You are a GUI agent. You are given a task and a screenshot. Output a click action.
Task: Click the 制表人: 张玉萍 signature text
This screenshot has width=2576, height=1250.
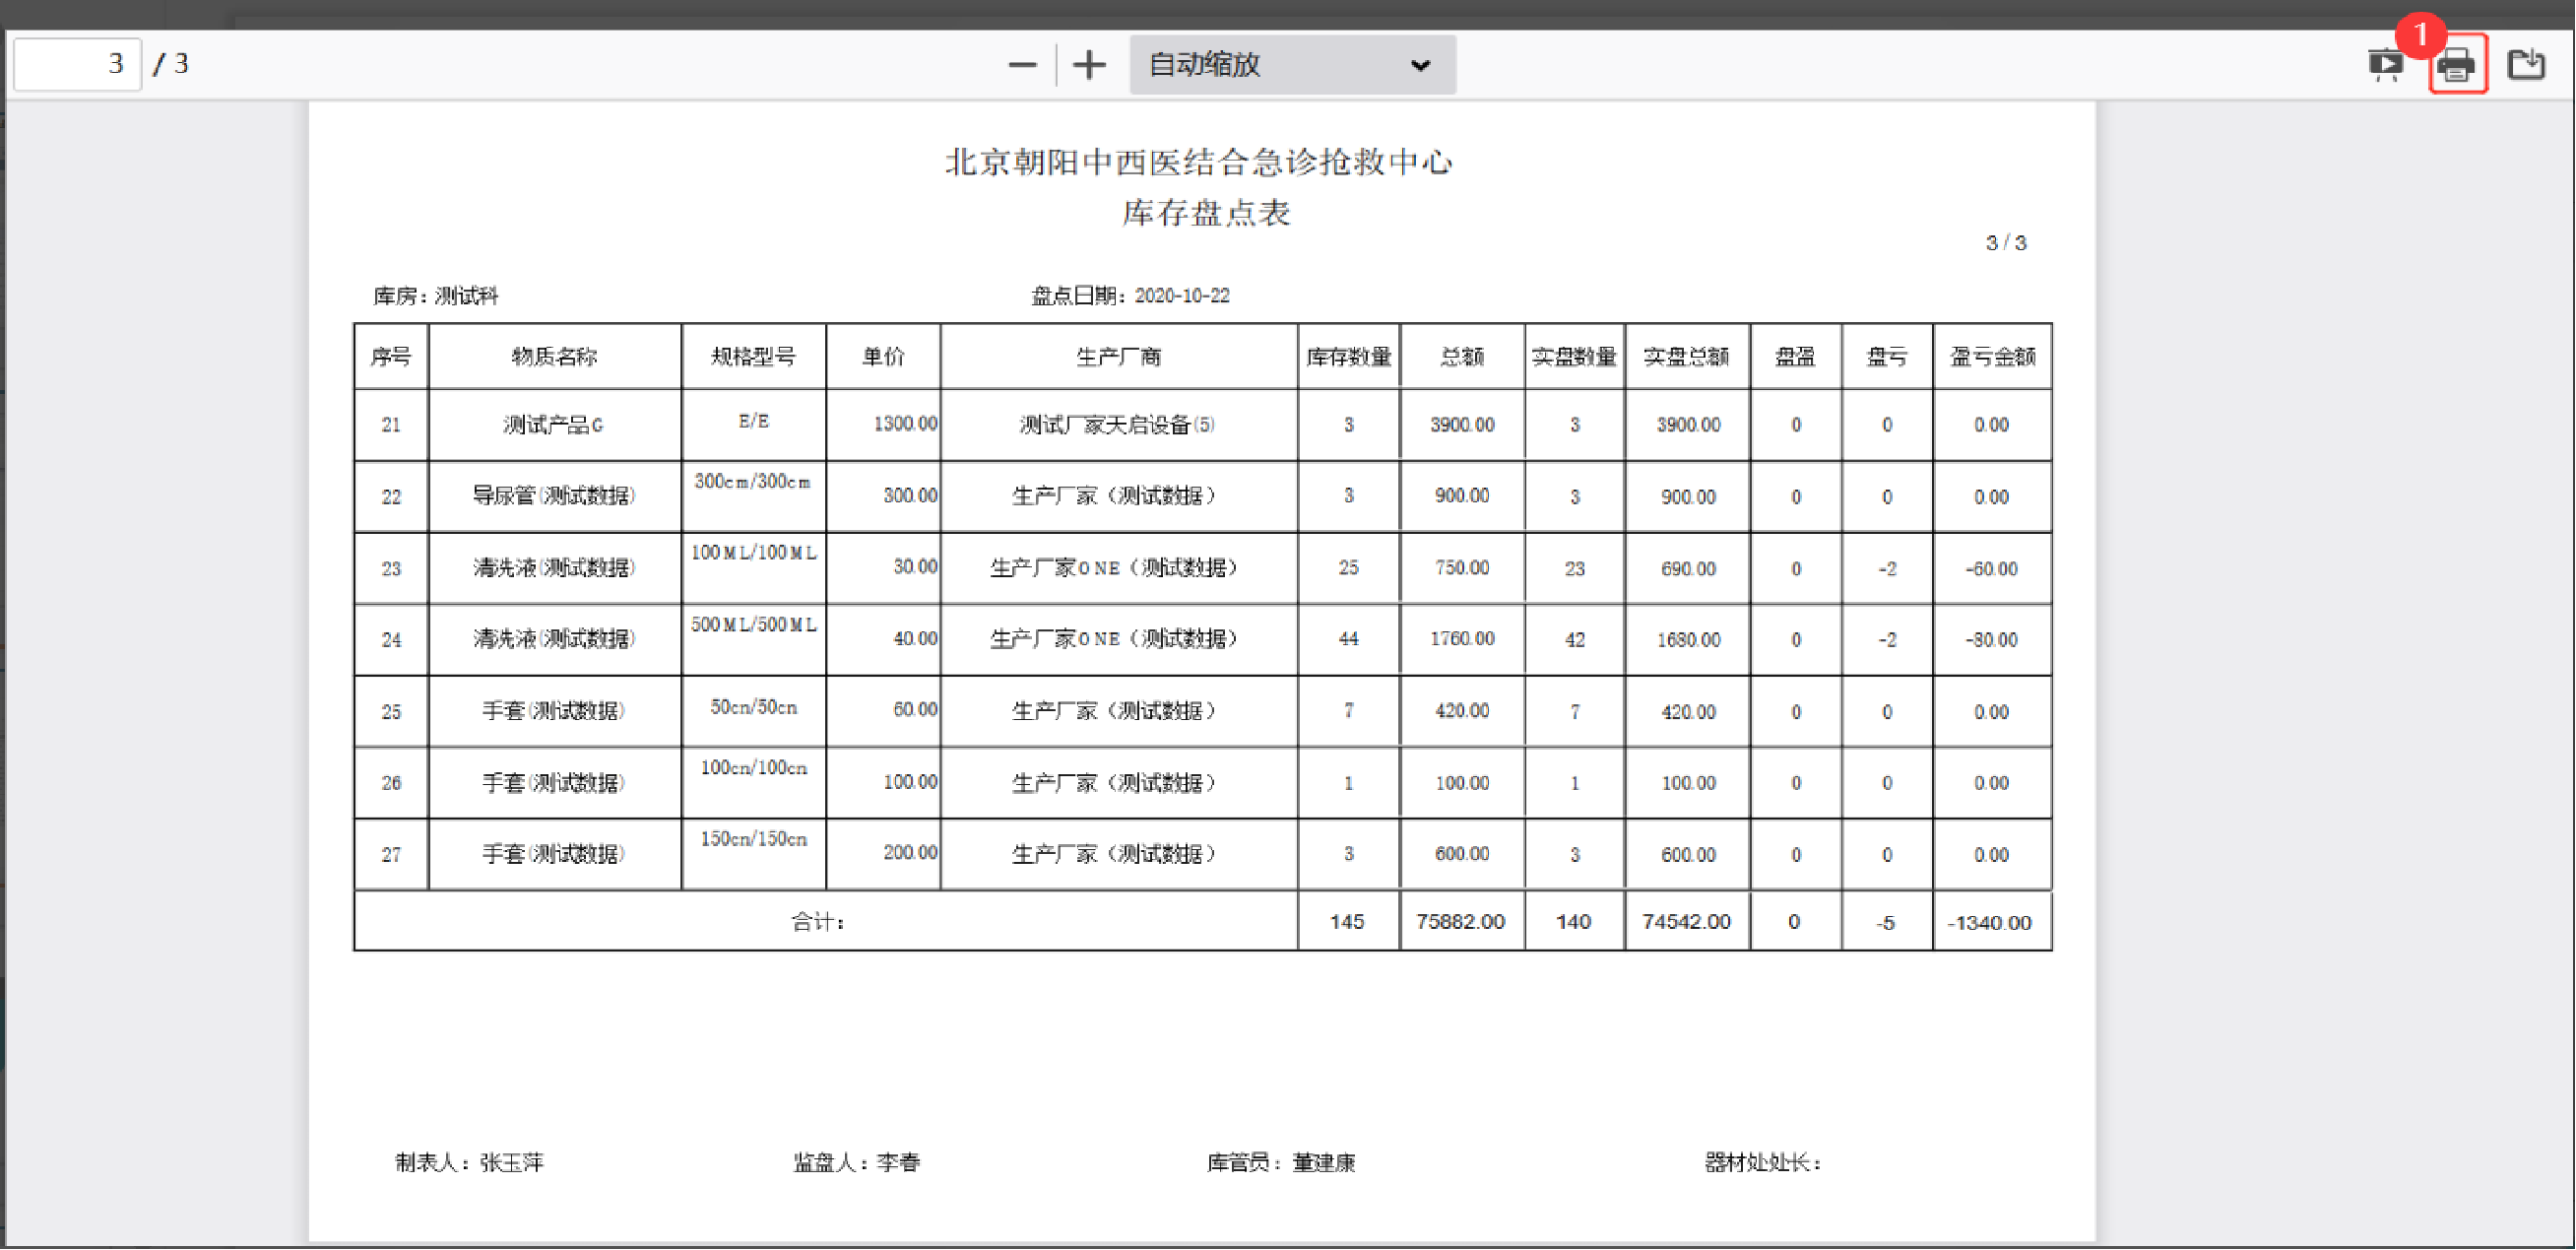point(470,1163)
